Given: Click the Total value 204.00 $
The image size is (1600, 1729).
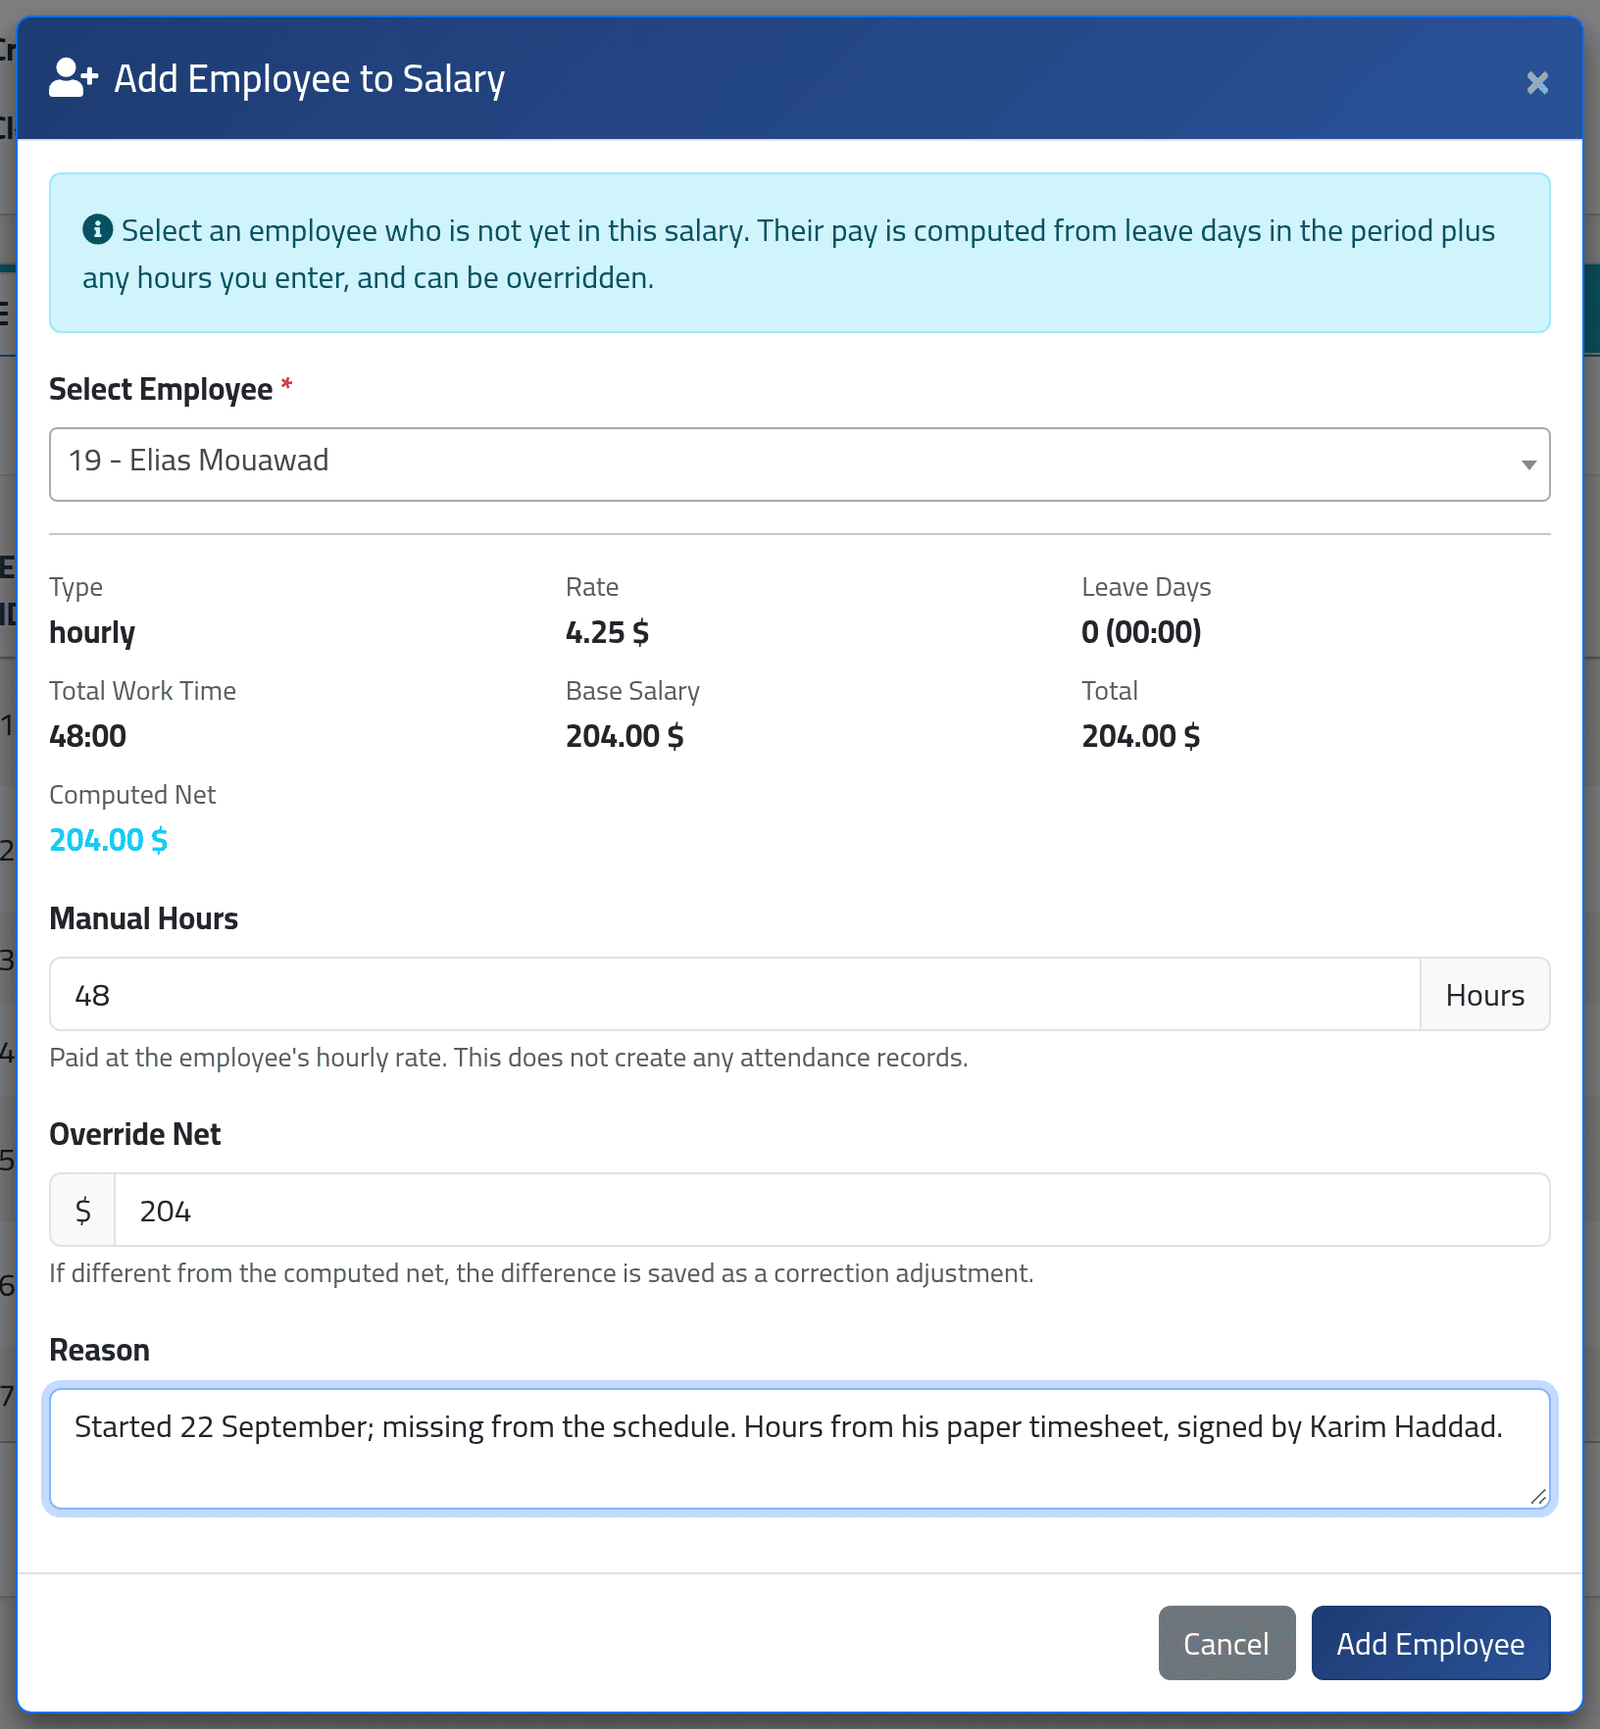Looking at the screenshot, I should (1140, 735).
